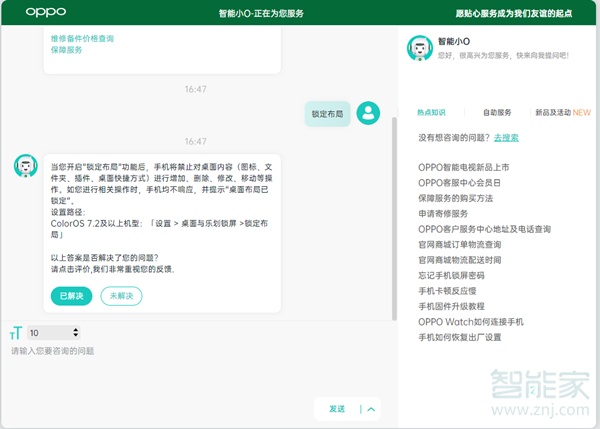This screenshot has height=429, width=600.
Task: Mark answer as 已解决
Action: [x=71, y=296]
